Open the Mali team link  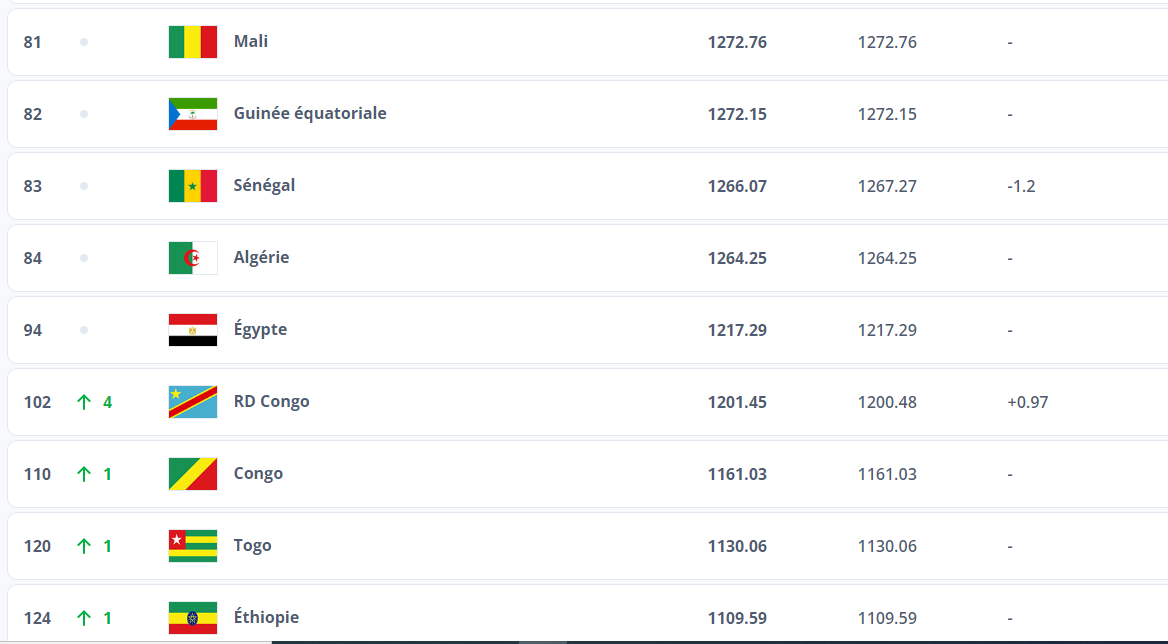[x=251, y=42]
